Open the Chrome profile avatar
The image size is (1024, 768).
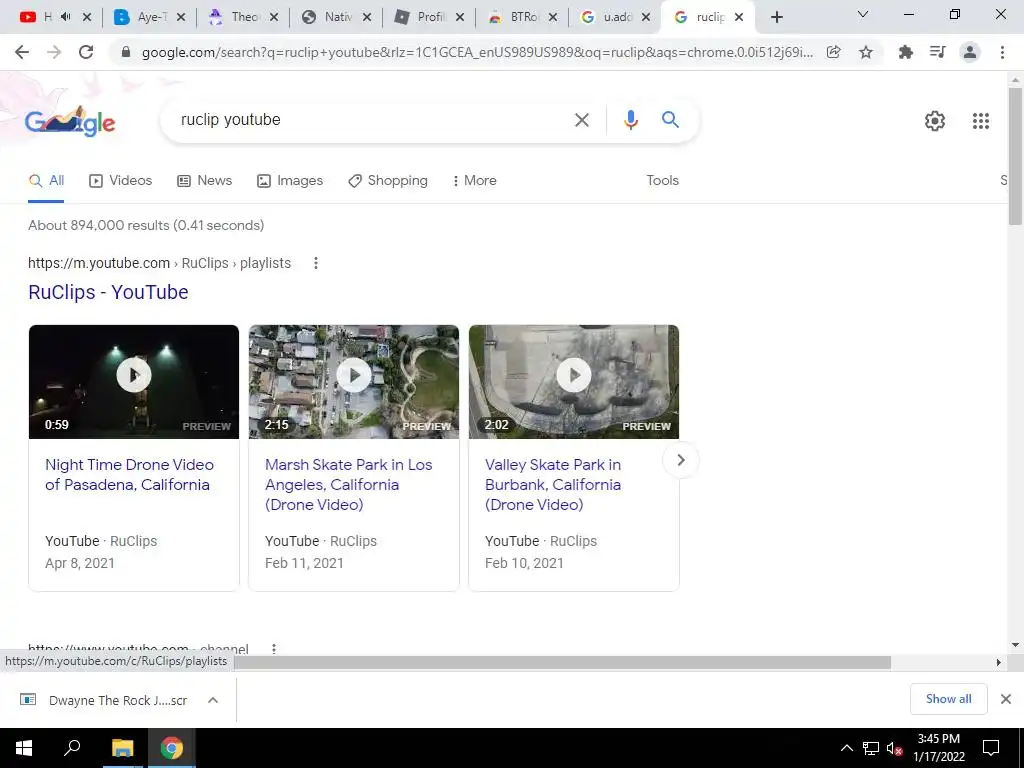click(x=970, y=52)
